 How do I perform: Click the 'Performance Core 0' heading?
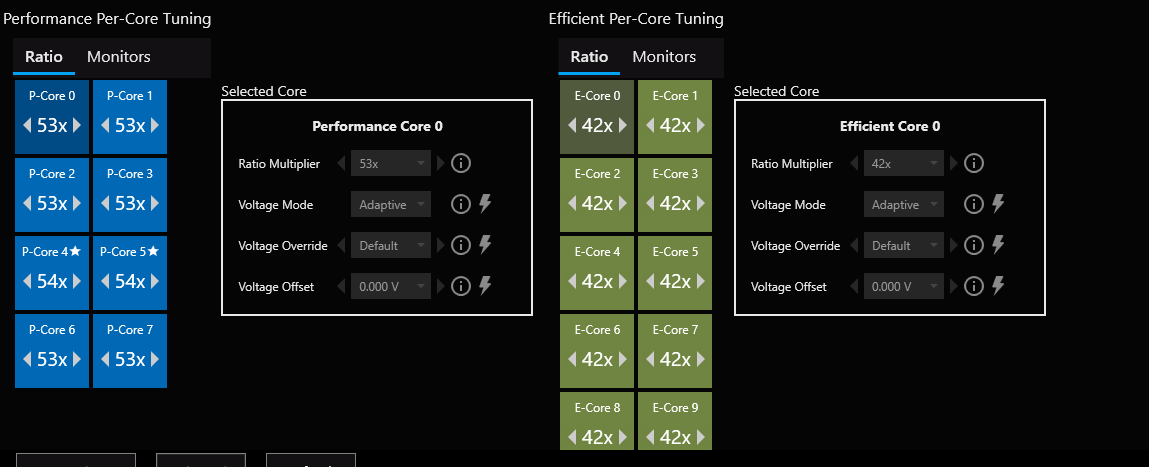tap(377, 126)
